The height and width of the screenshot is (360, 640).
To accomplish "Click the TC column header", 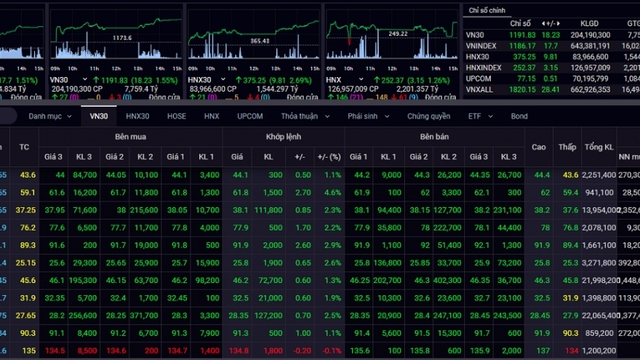I will (x=24, y=147).
